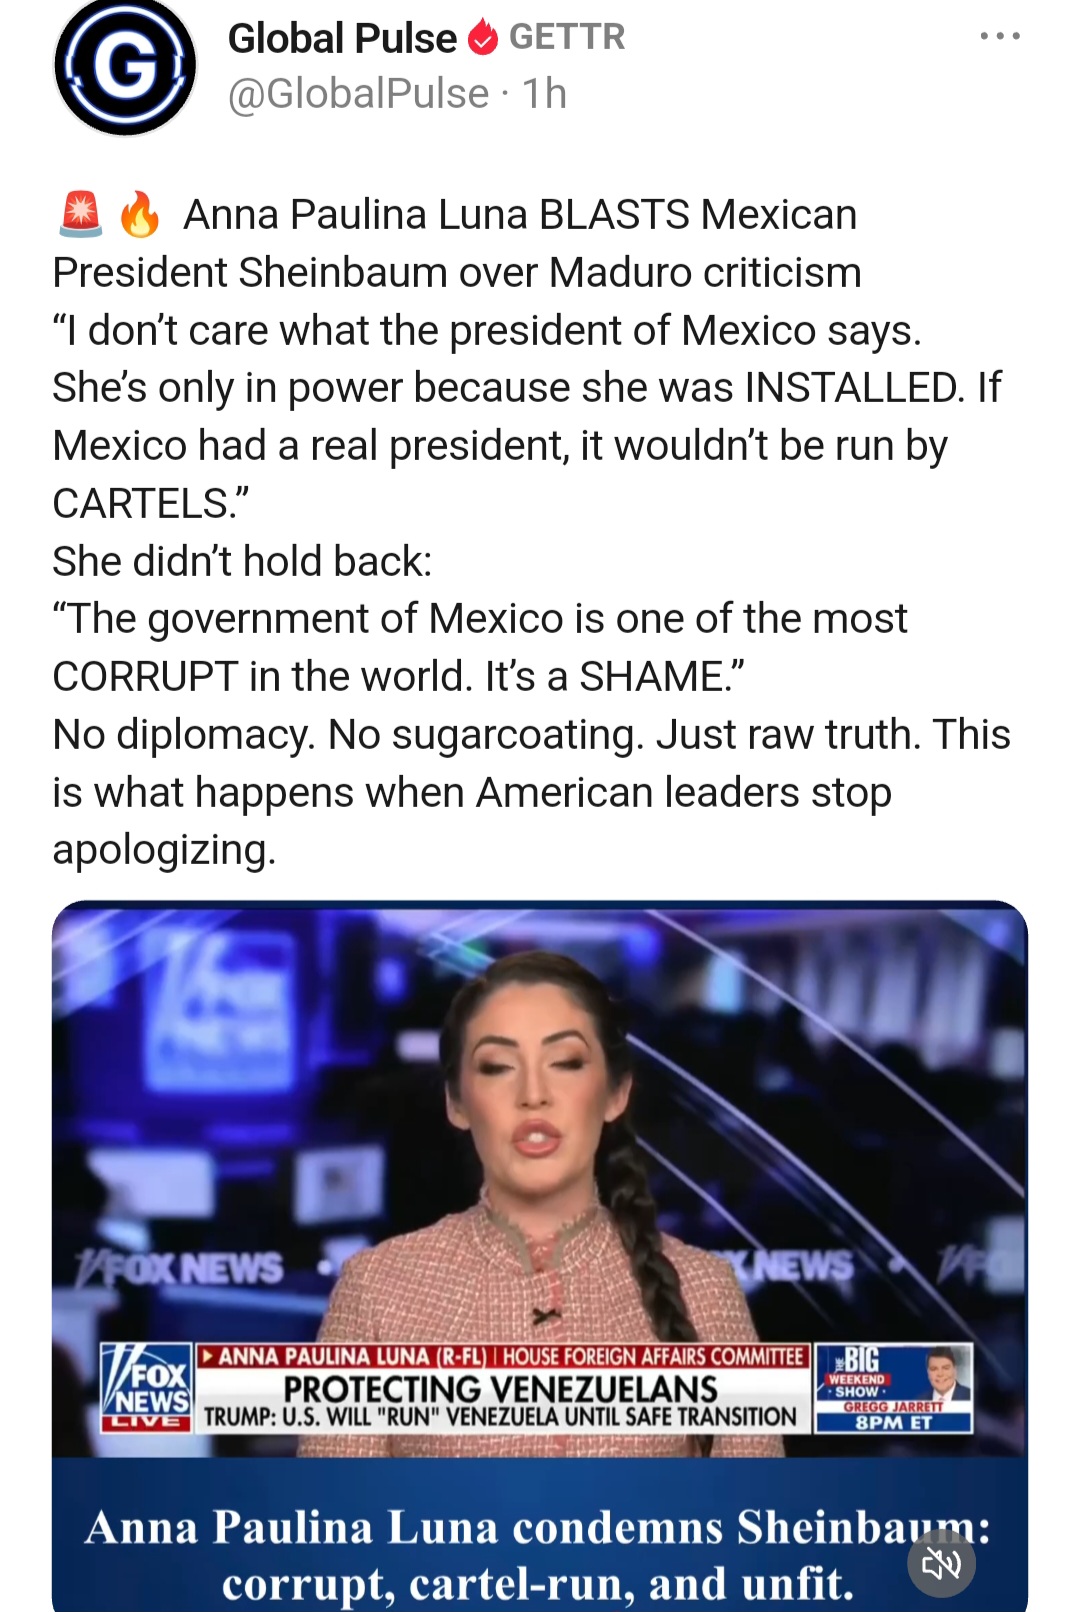Click the caption 'Anna Paulina Luna condemns Sheinbaum'
1080x1612 pixels.
click(x=539, y=1528)
